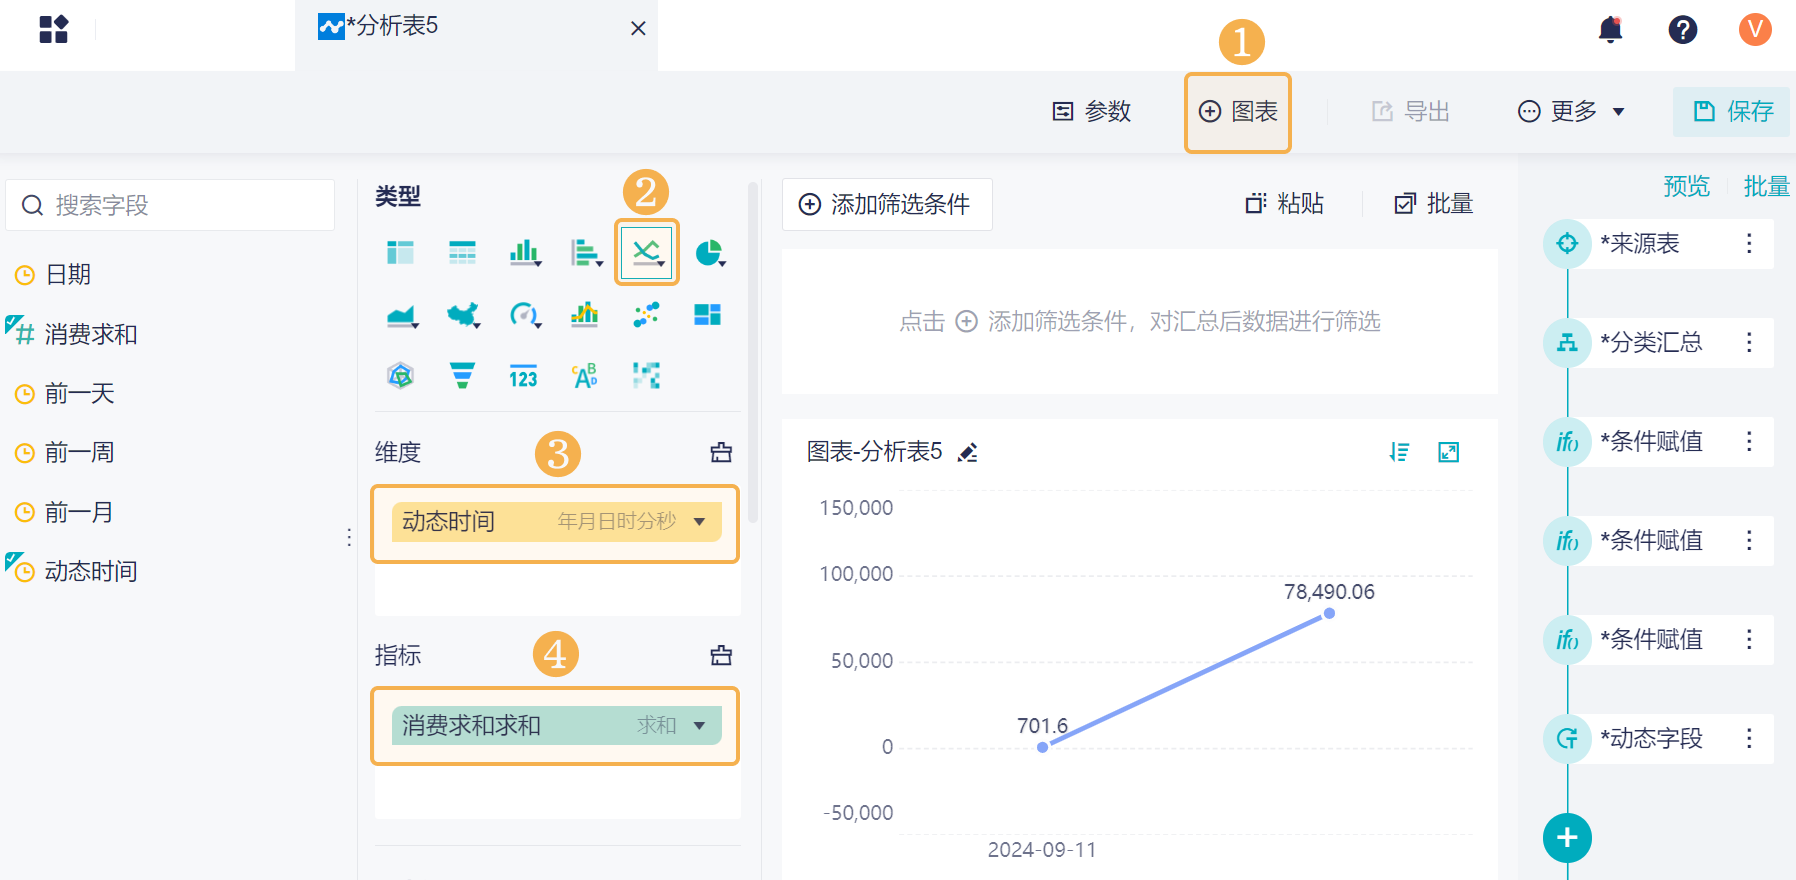Viewport: 1796px width, 880px height.
Task: Select the detail table chart type
Action: 462,252
